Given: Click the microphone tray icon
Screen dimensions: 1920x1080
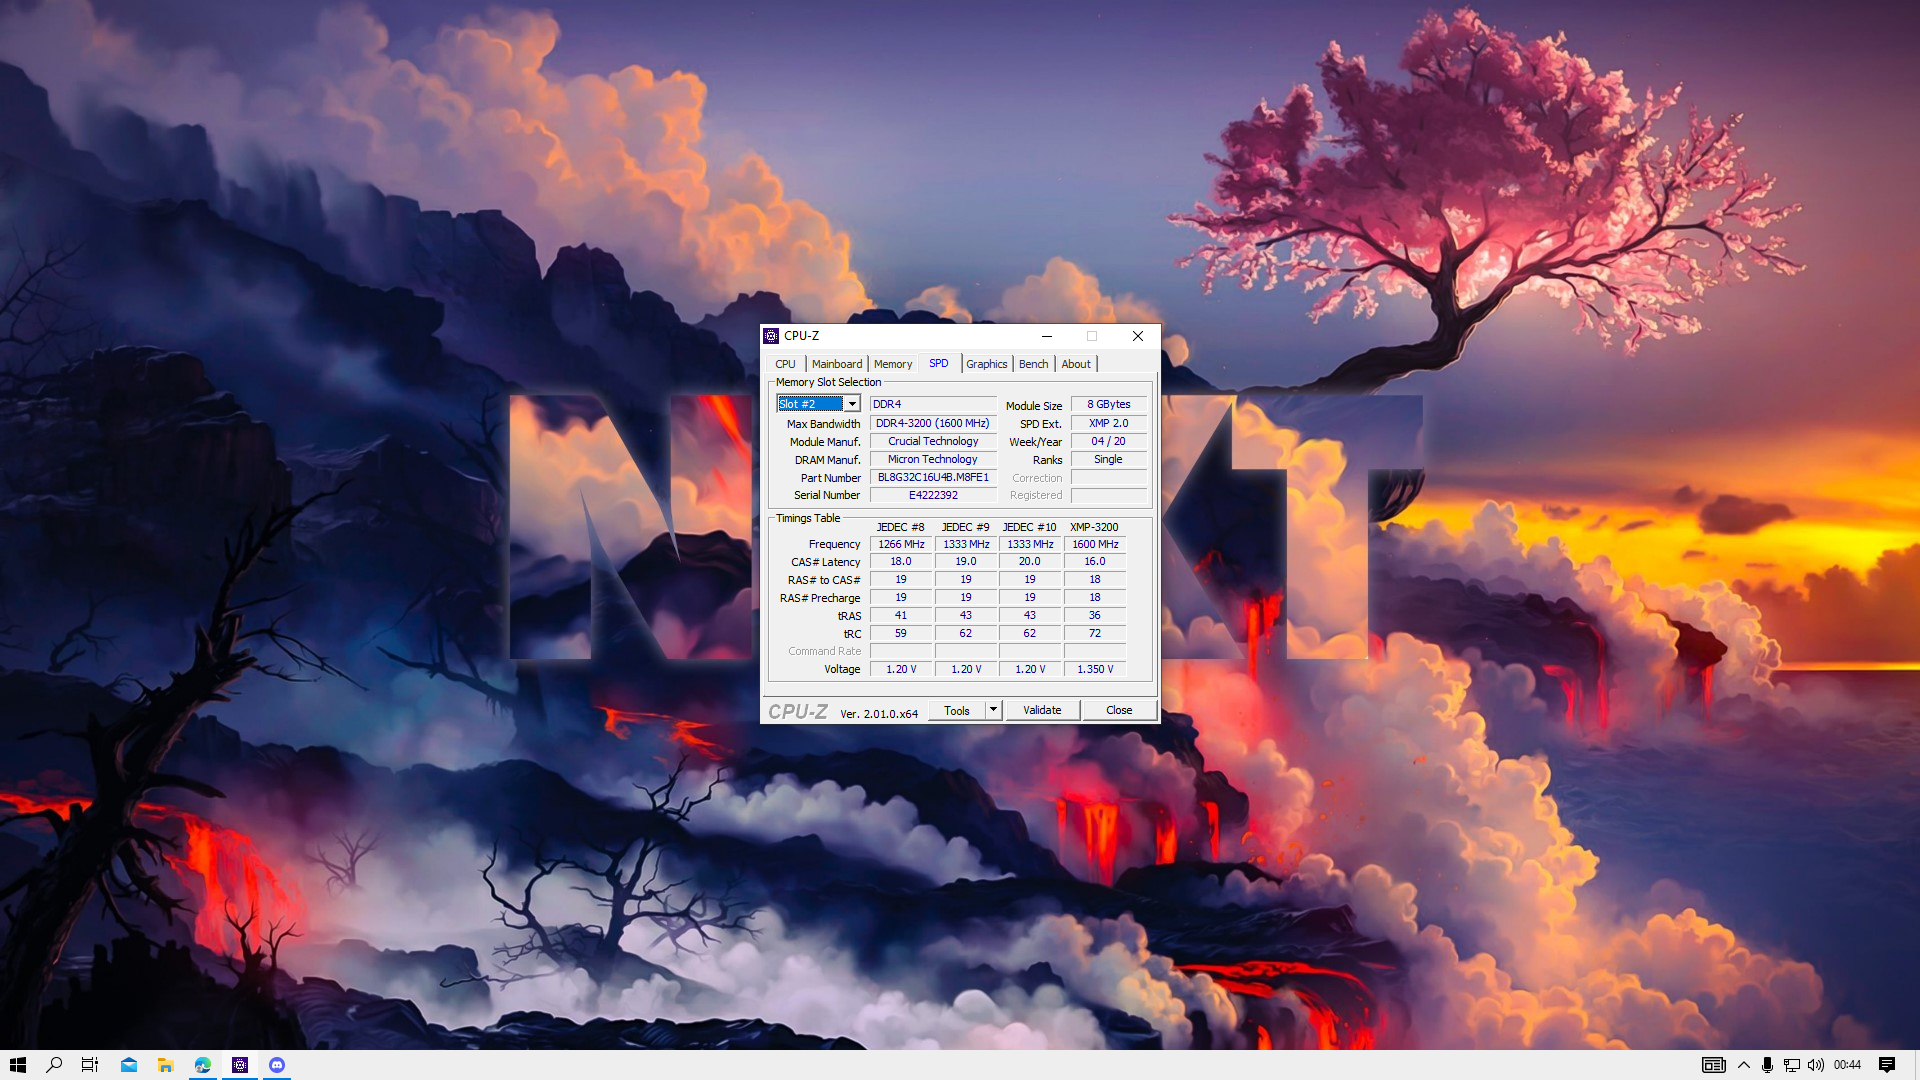Looking at the screenshot, I should 1767,1065.
